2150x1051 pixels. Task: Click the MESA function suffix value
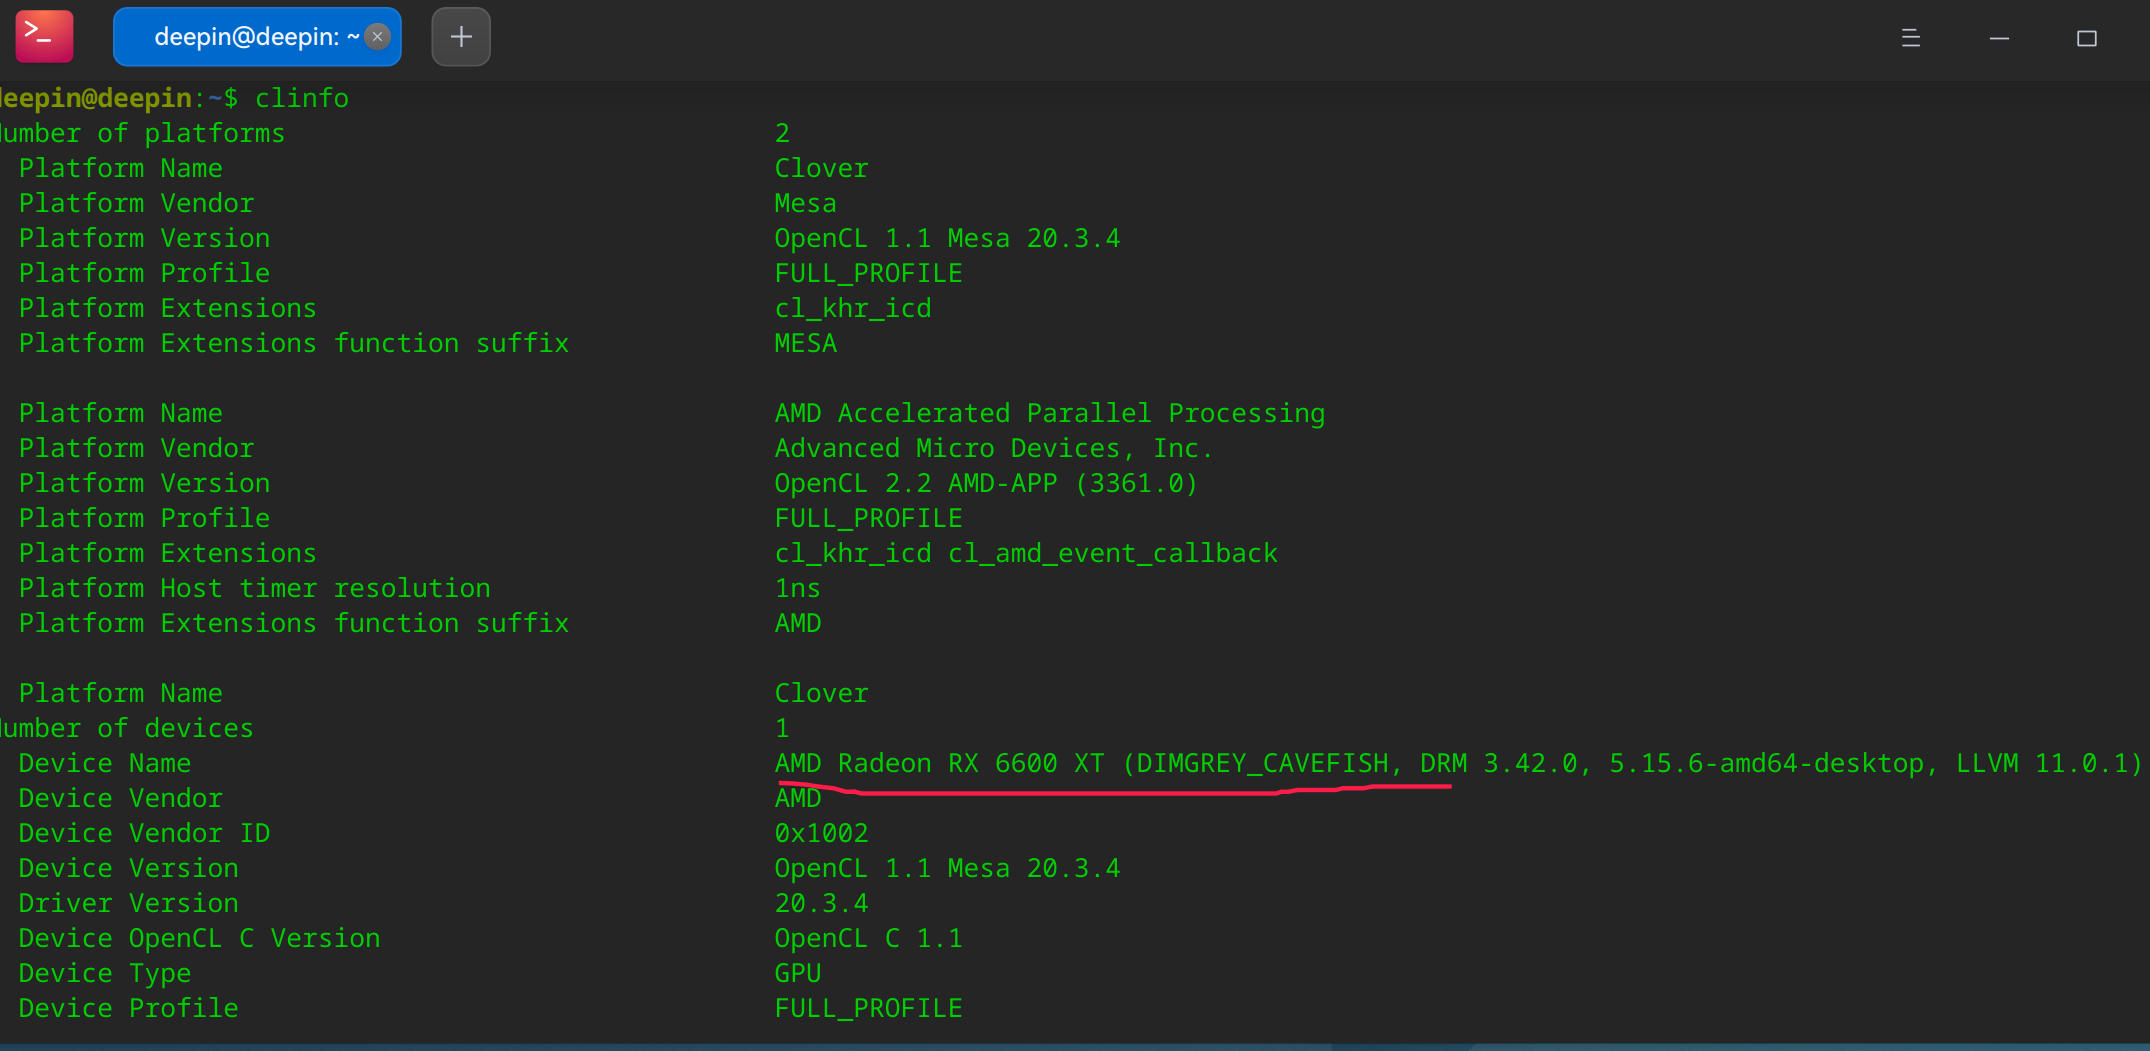[805, 343]
